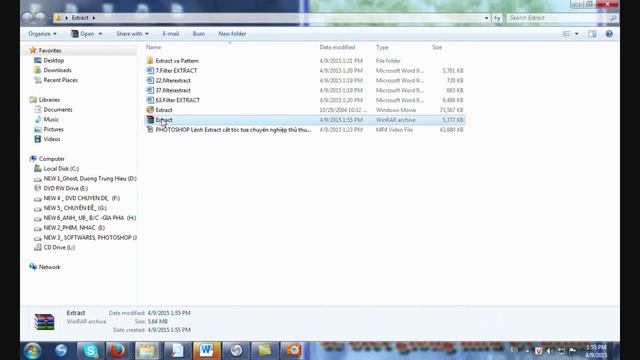
Task: Go to Desktop in Favorites
Action: point(53,60)
